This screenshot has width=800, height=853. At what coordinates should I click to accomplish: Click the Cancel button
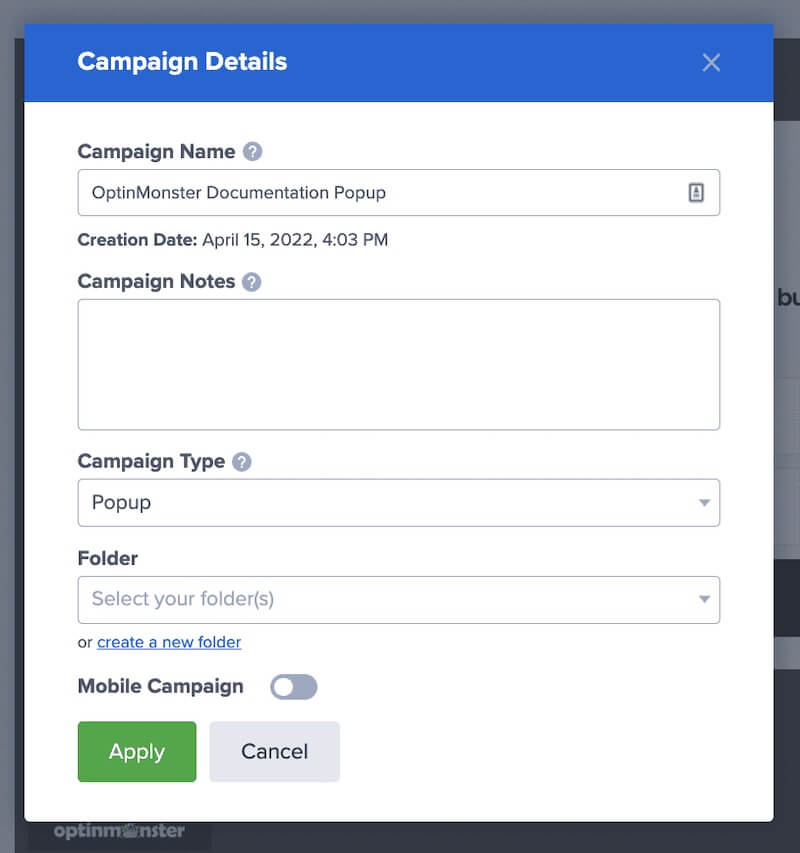274,751
